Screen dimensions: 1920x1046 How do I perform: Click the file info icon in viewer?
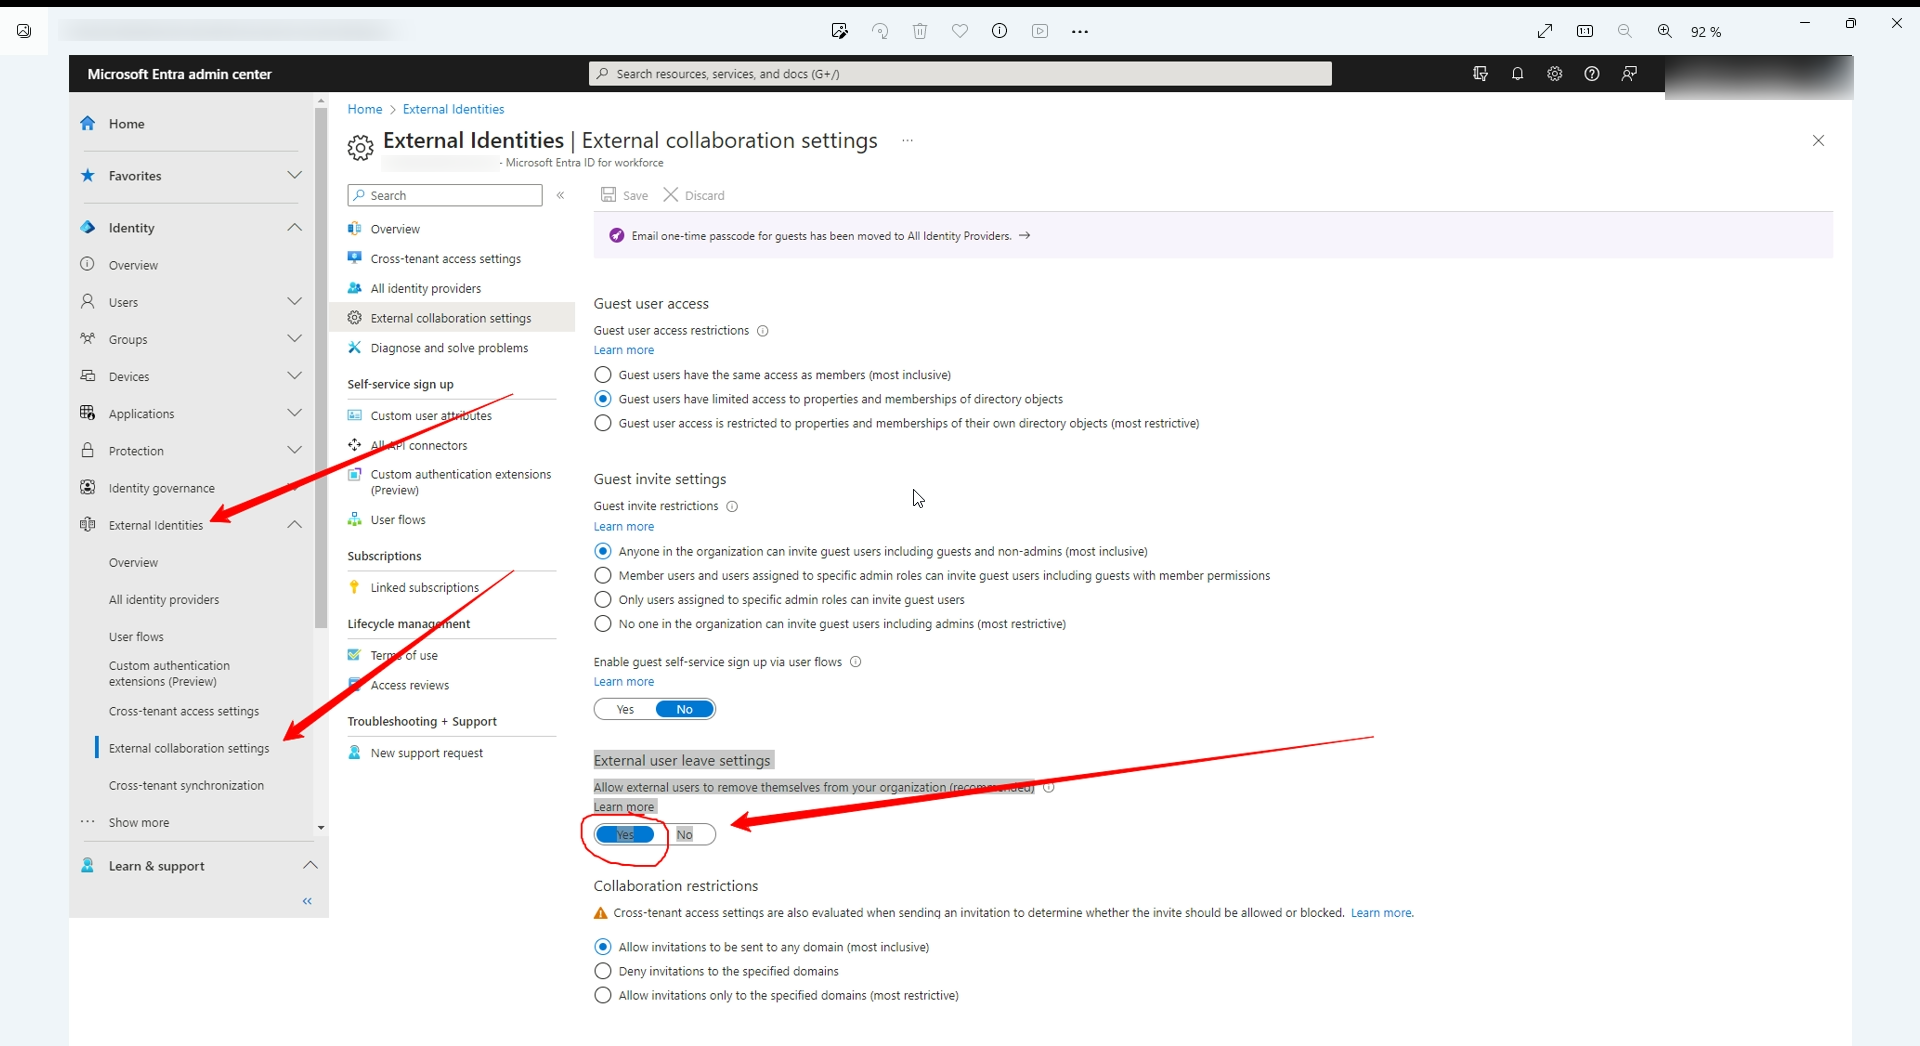point(1000,31)
